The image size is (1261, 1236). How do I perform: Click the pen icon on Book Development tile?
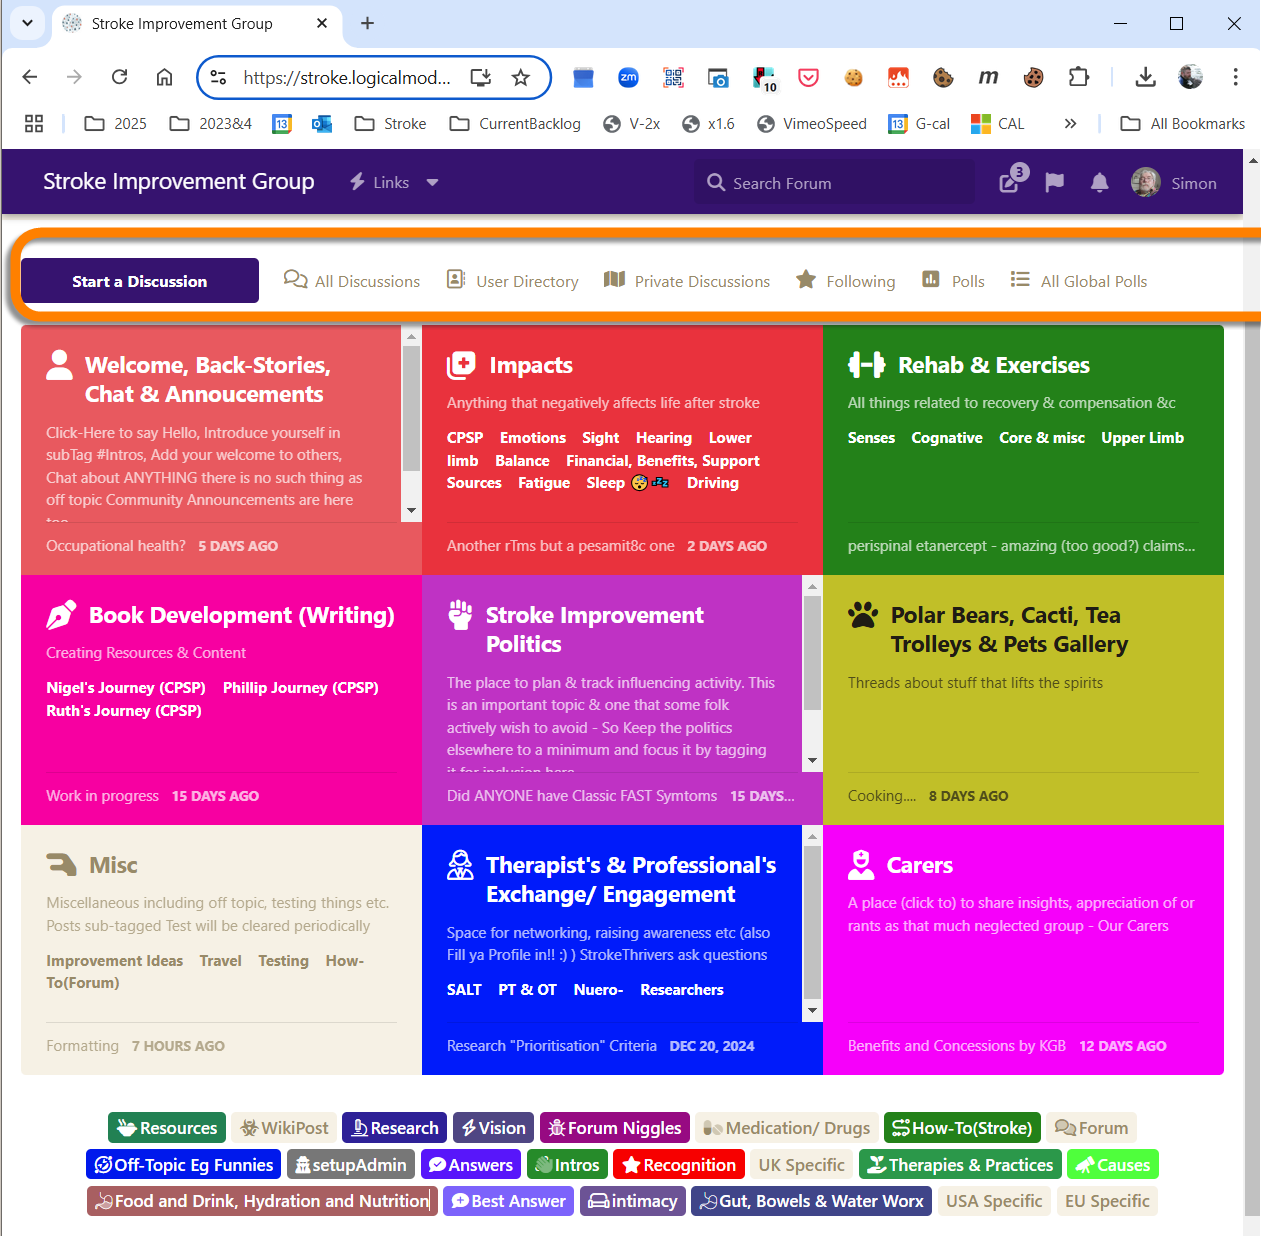[60, 614]
